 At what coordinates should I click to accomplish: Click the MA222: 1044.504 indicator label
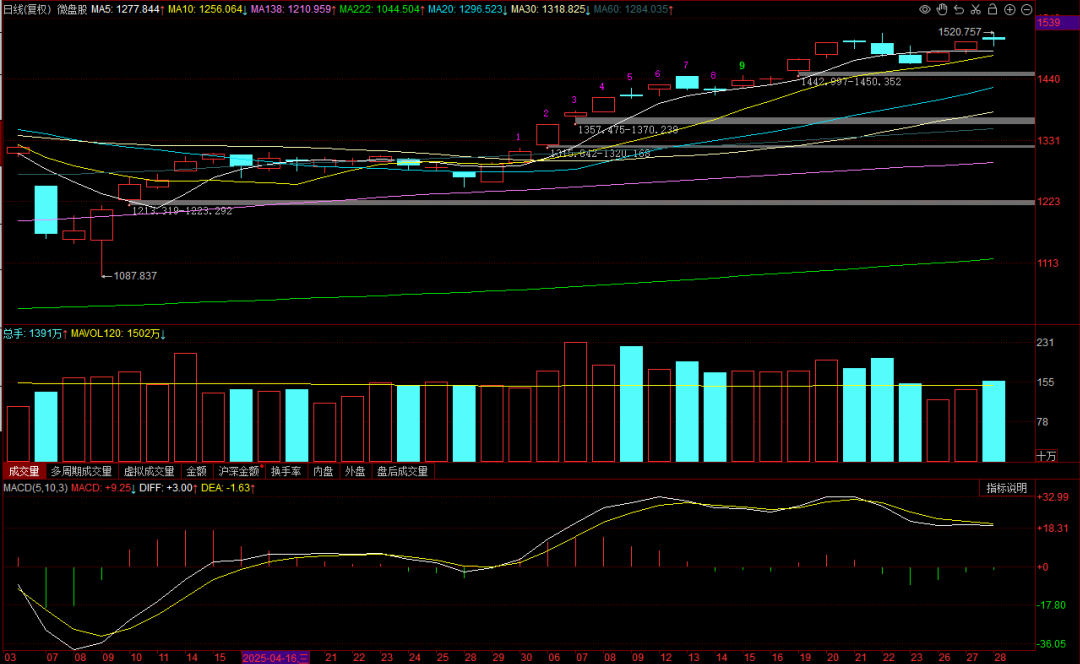click(382, 10)
